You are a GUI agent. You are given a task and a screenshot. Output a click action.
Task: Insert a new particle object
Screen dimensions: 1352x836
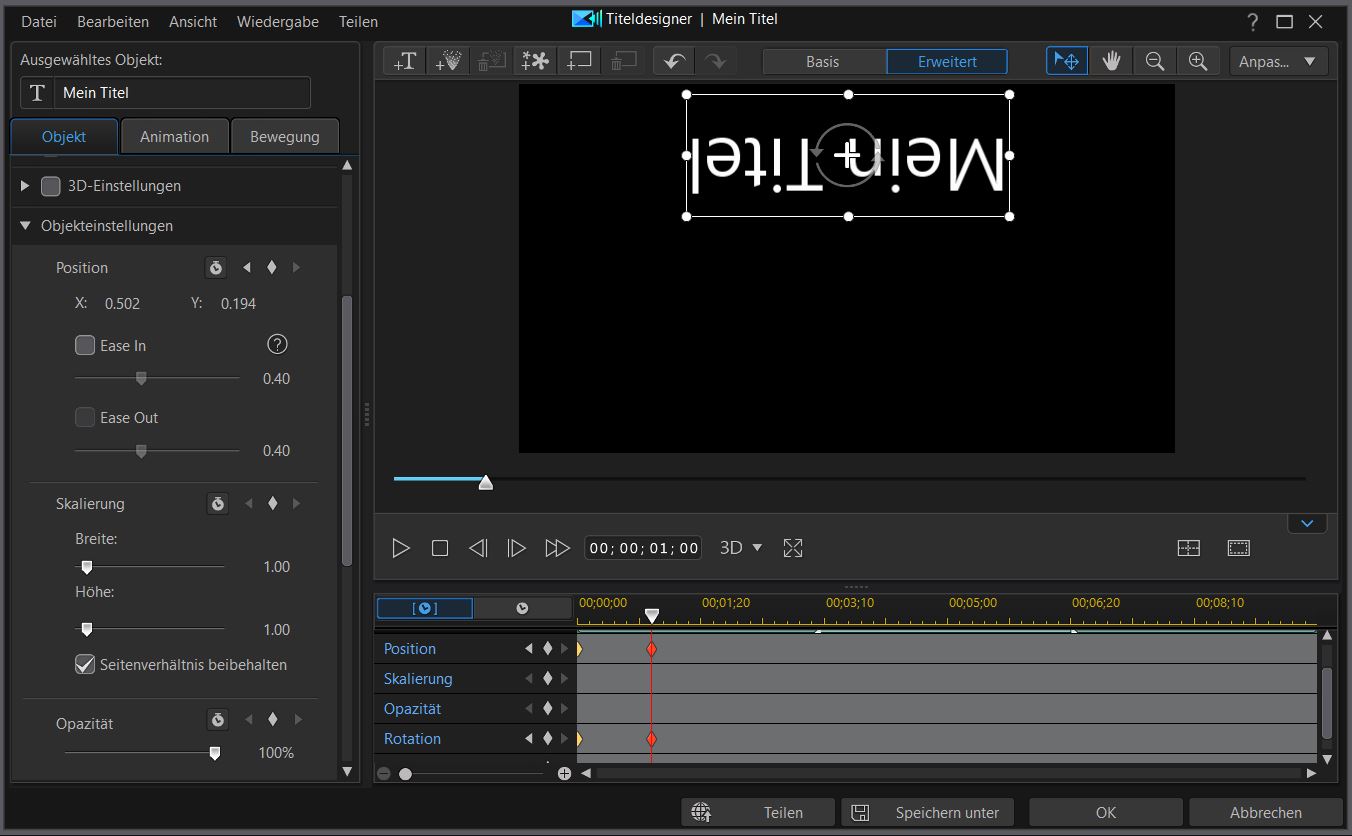pos(447,60)
